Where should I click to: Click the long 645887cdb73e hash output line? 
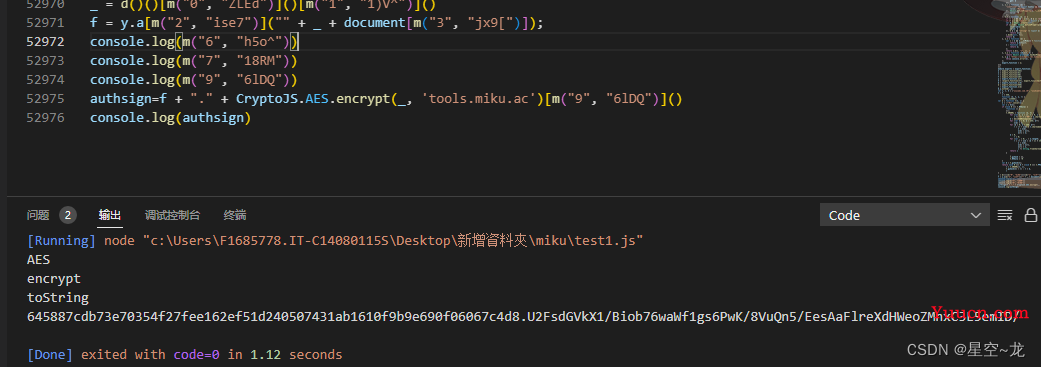(522, 317)
